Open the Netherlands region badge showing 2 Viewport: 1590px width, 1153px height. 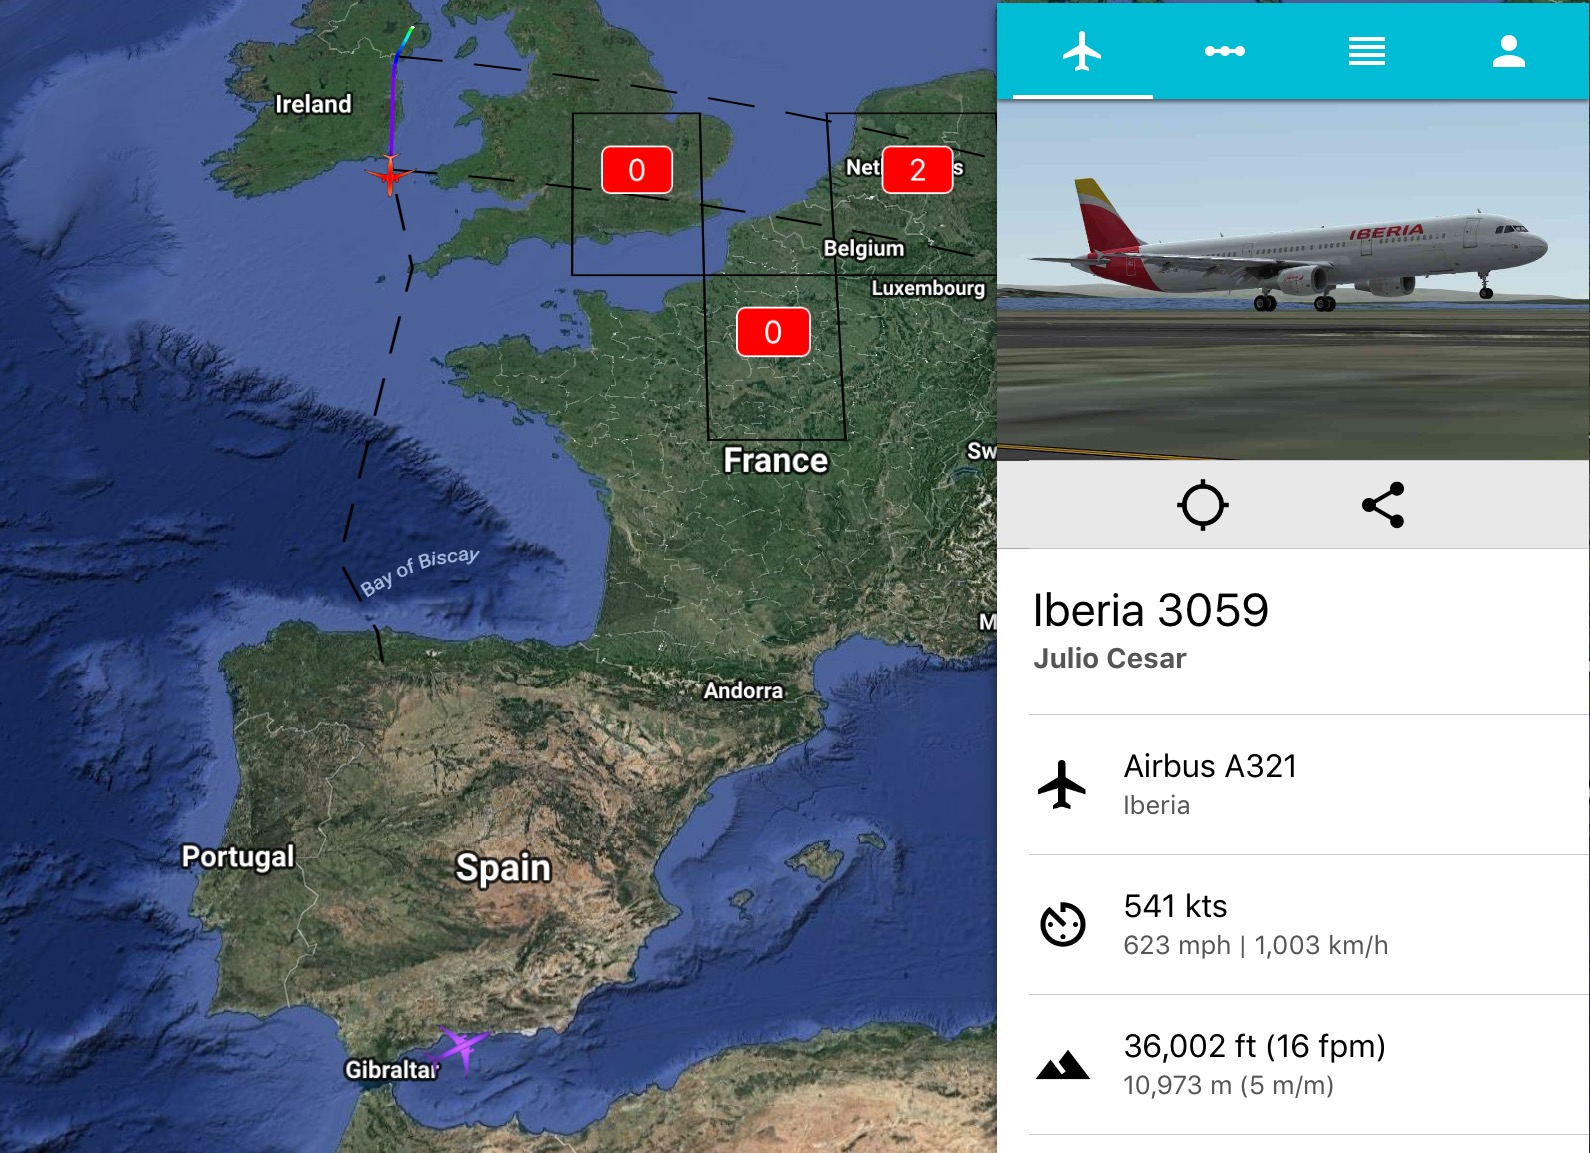[917, 170]
